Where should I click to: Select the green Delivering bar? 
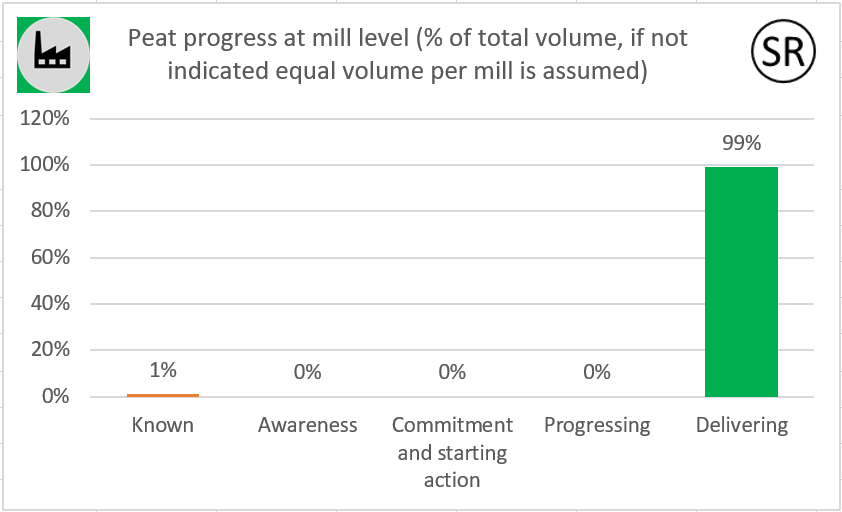741,282
